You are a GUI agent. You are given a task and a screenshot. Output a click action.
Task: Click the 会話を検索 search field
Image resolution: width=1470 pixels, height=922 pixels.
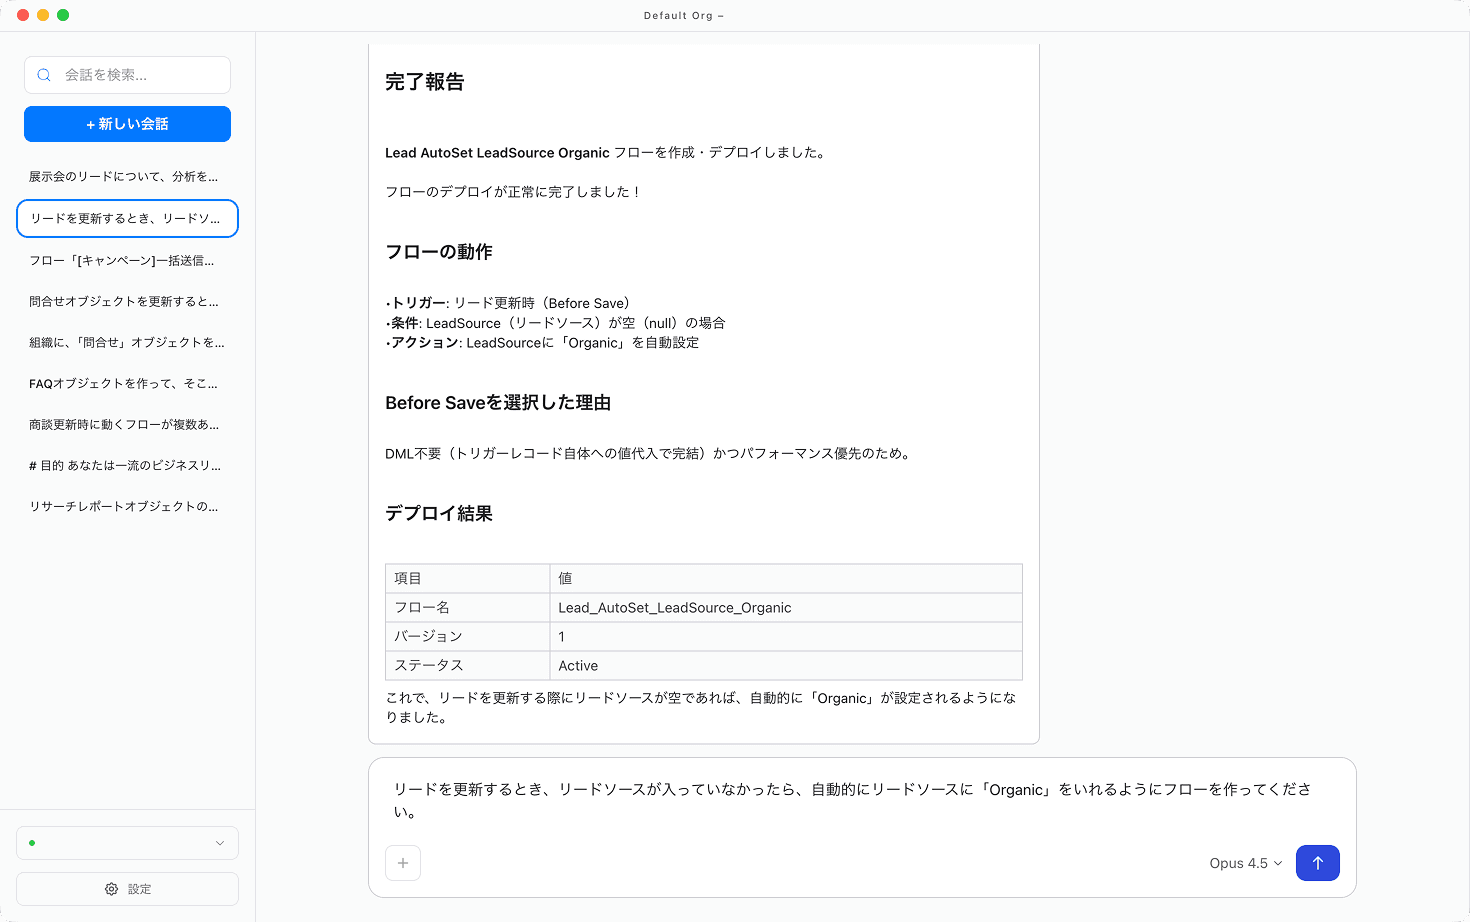(x=127, y=75)
